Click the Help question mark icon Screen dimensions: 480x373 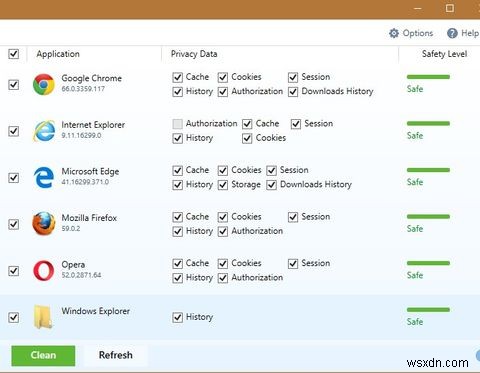click(452, 33)
